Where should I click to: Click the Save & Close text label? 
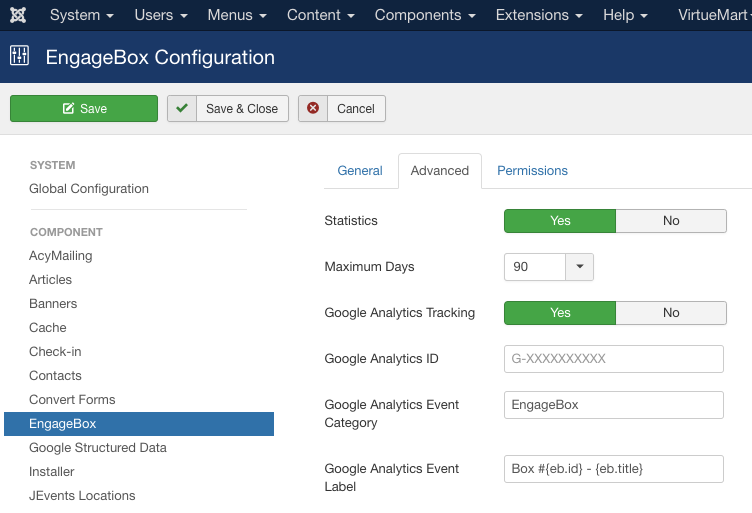(x=242, y=109)
